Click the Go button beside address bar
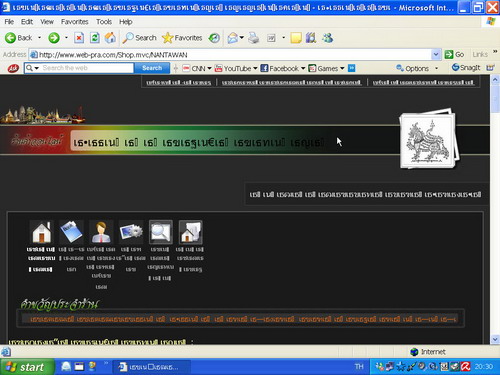Image resolution: width=500 pixels, height=375 pixels. tap(455, 55)
